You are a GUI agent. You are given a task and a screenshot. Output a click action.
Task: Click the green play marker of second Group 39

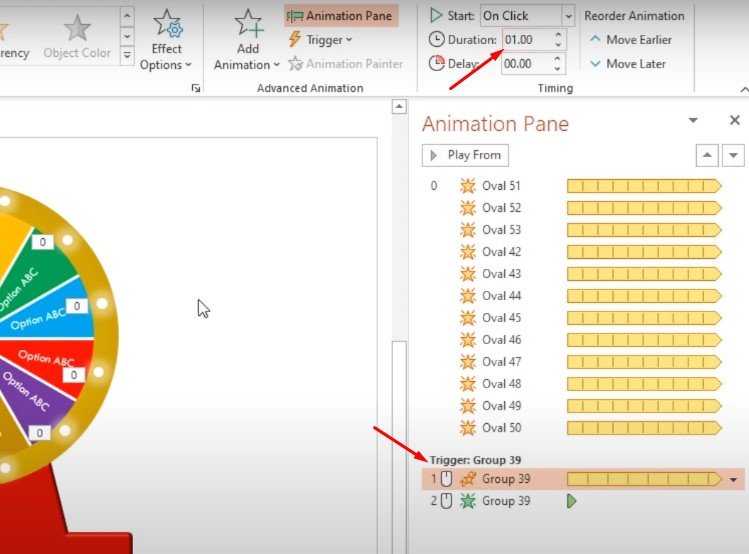[571, 501]
